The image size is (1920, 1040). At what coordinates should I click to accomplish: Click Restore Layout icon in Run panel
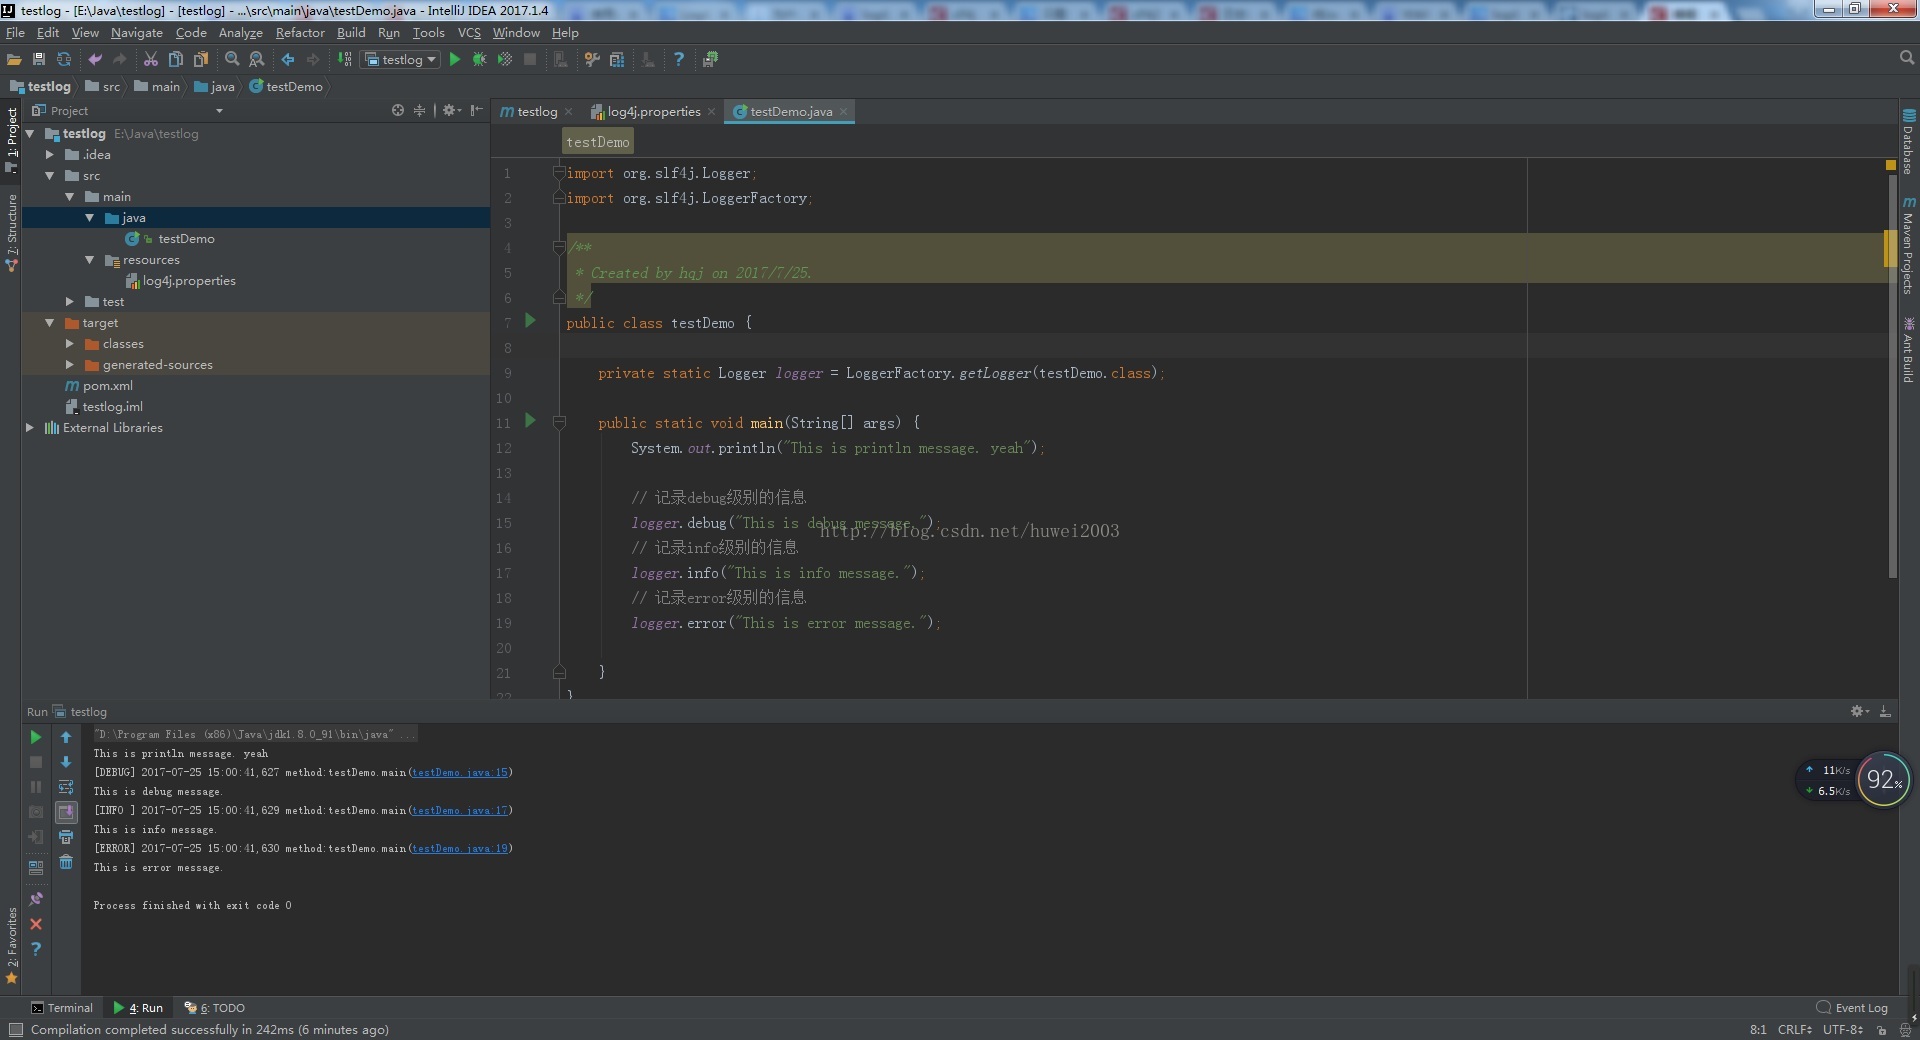coord(36,867)
